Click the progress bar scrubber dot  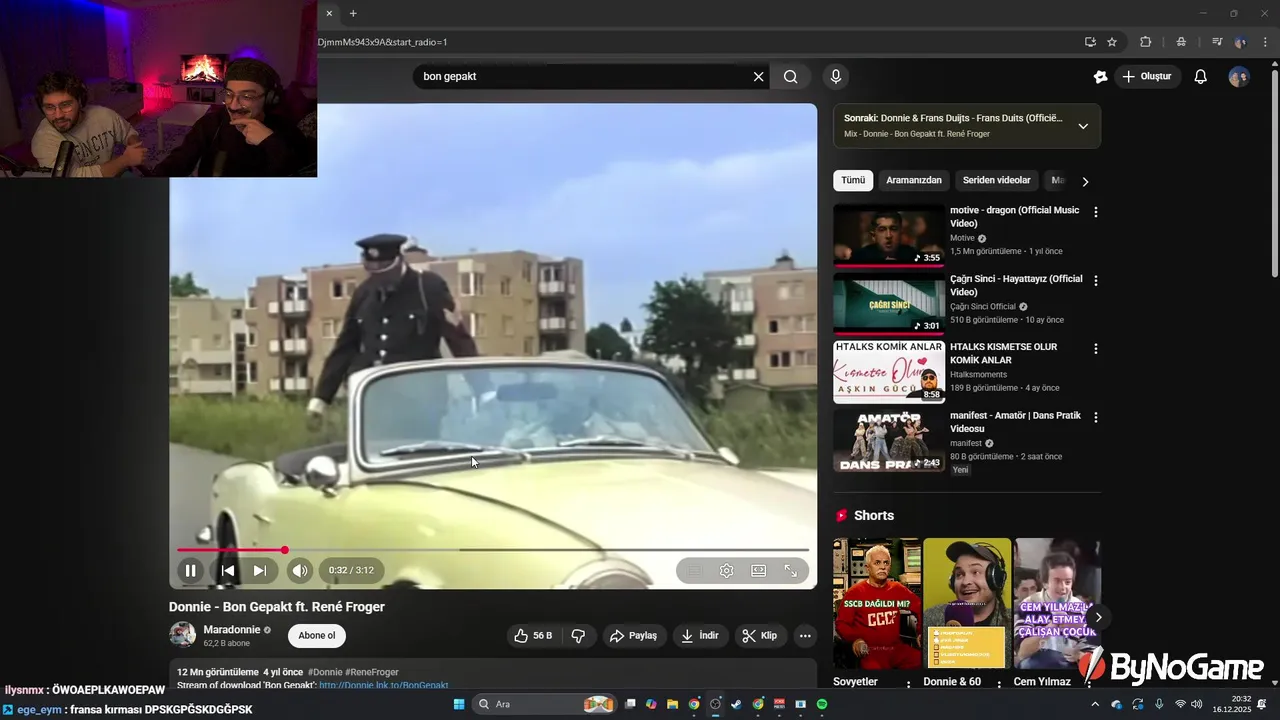pos(285,550)
